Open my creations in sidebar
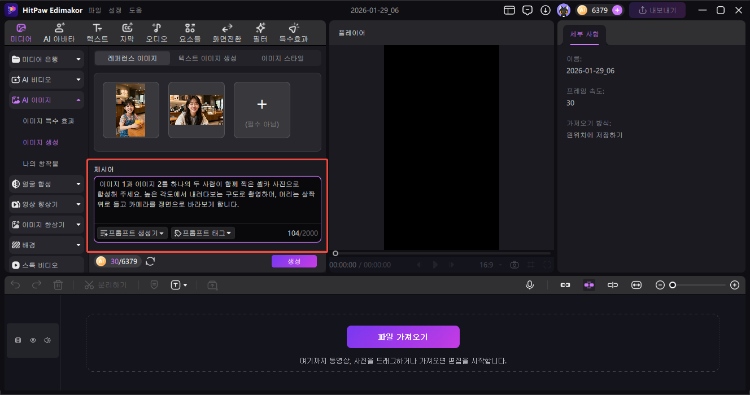The height and width of the screenshot is (395, 750). tap(40, 164)
